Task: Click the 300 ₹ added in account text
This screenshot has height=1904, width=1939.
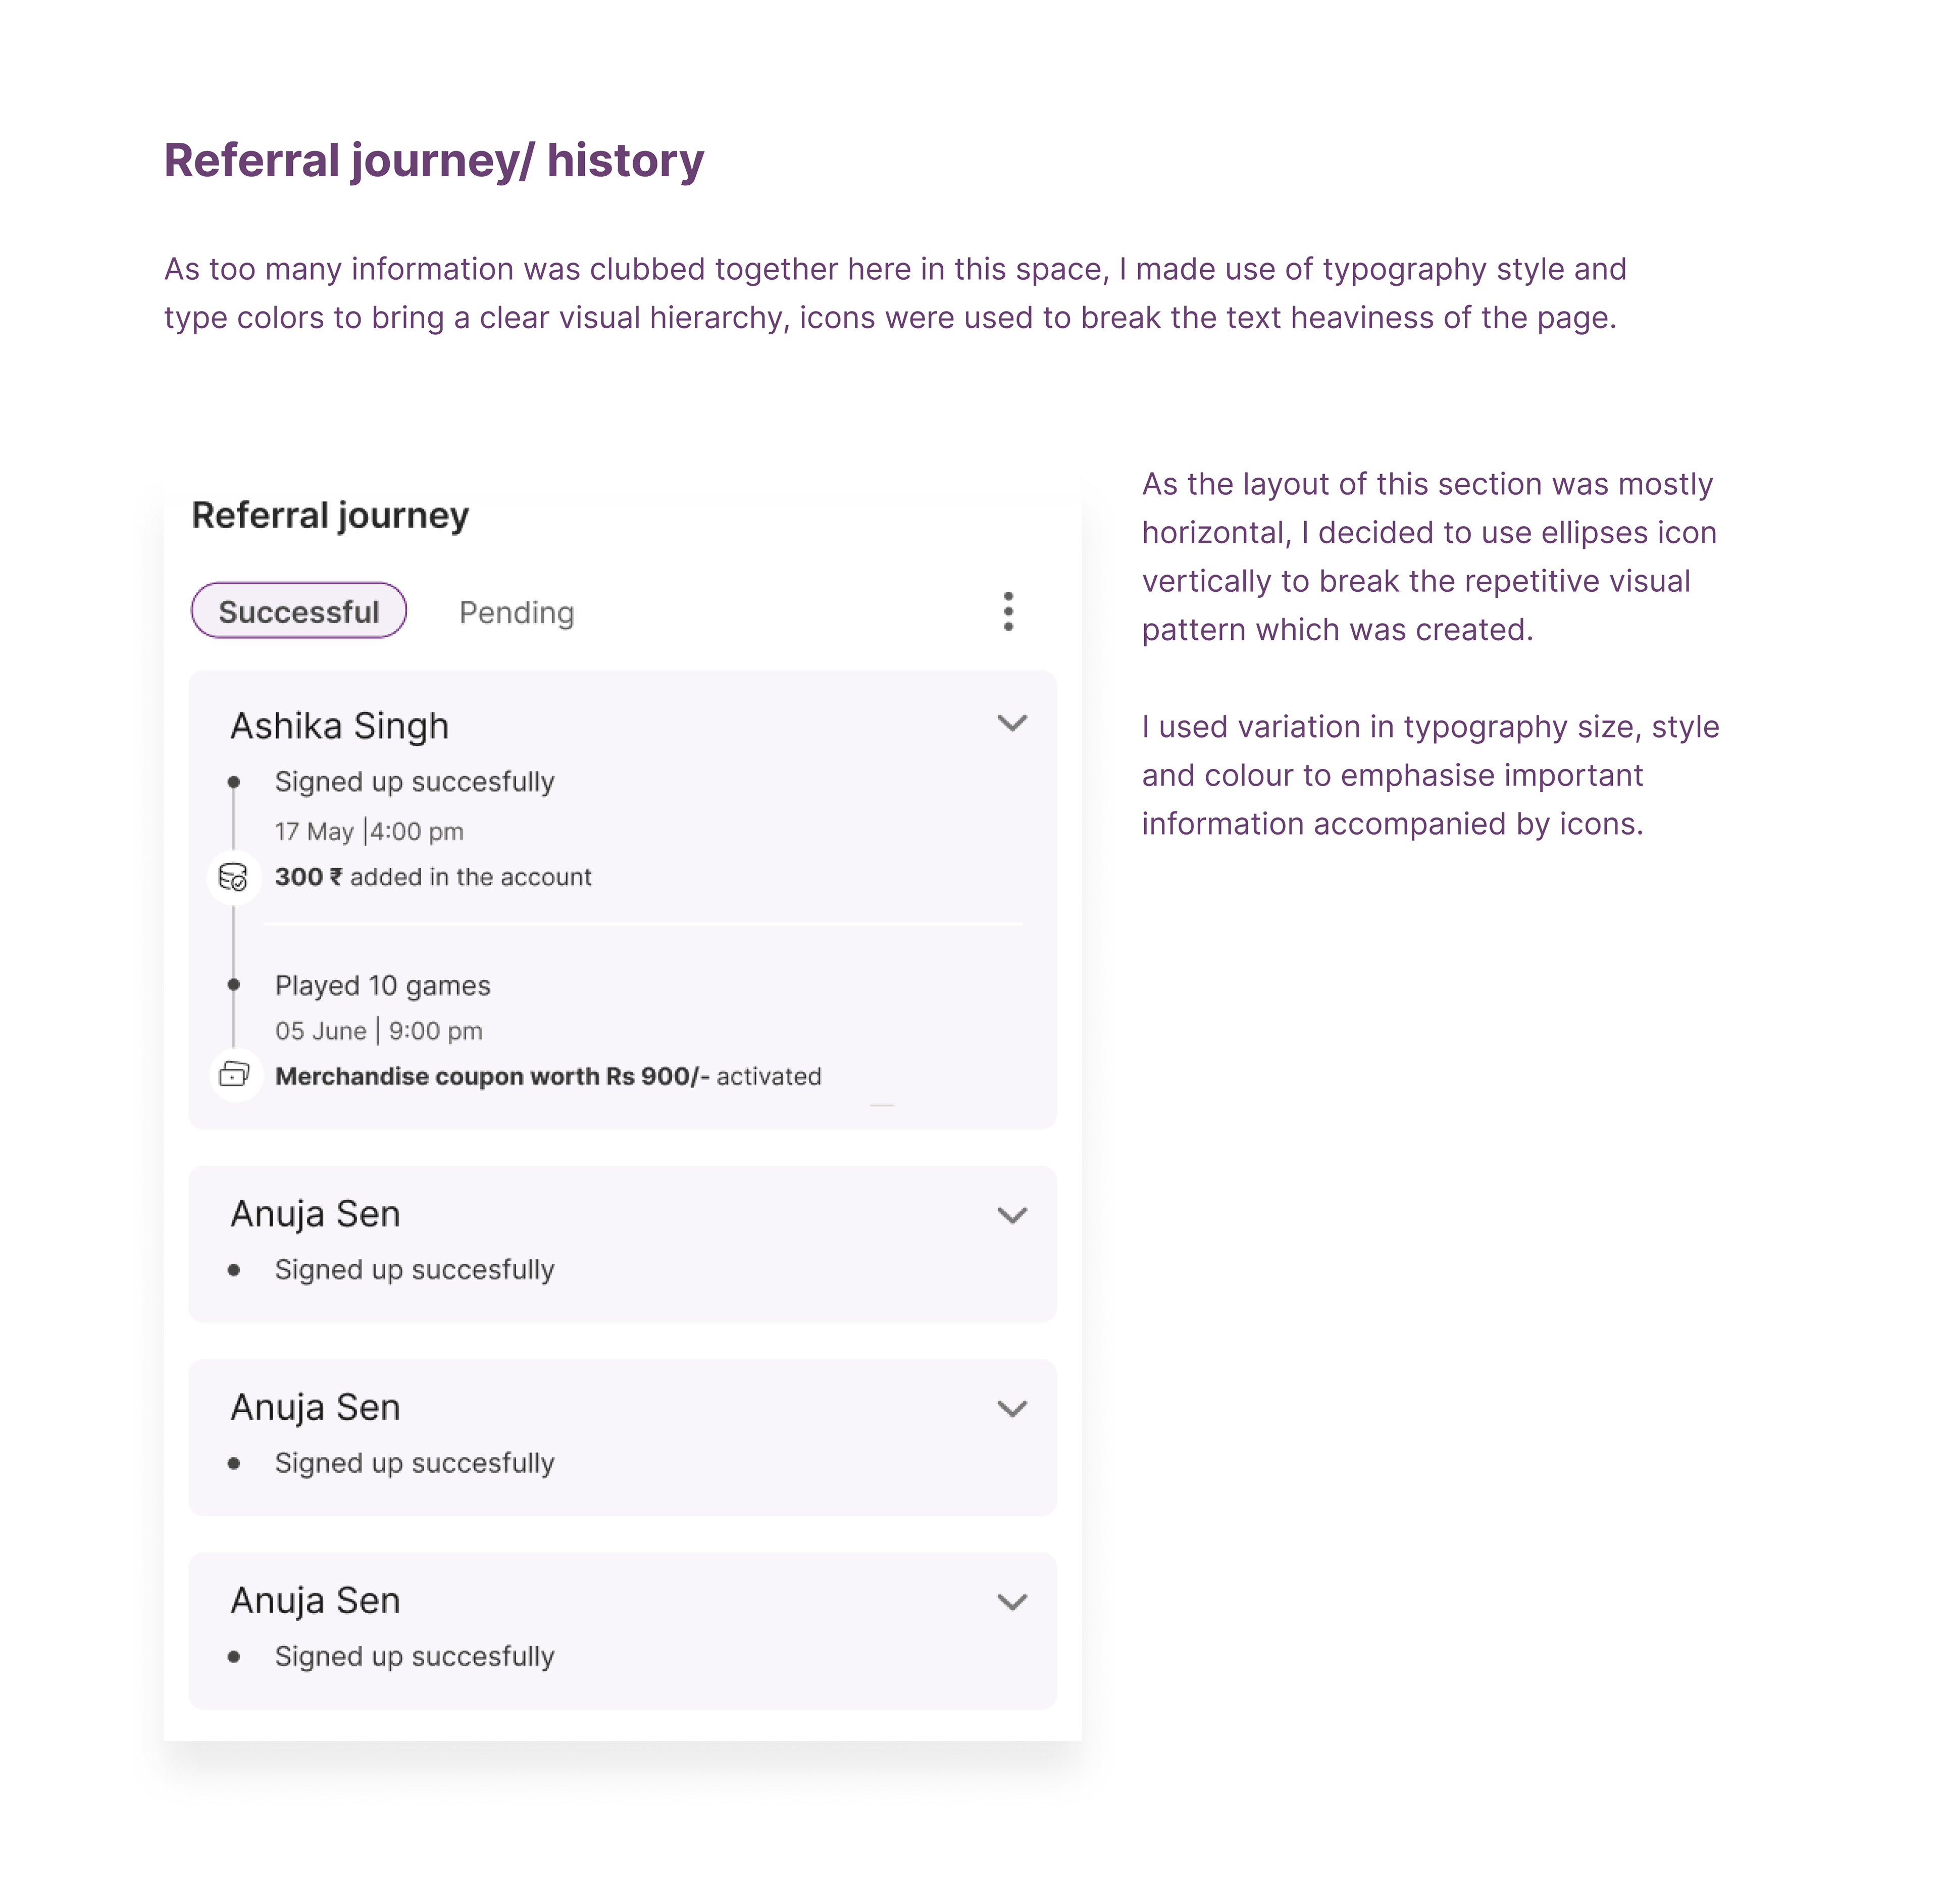Action: click(x=433, y=877)
